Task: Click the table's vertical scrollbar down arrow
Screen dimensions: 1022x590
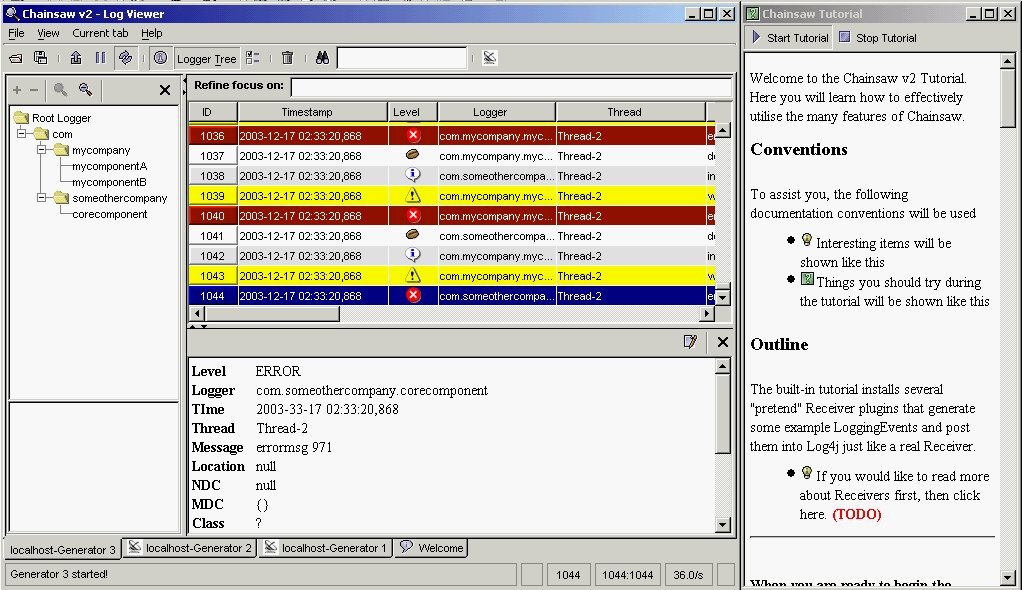Action: [x=723, y=297]
